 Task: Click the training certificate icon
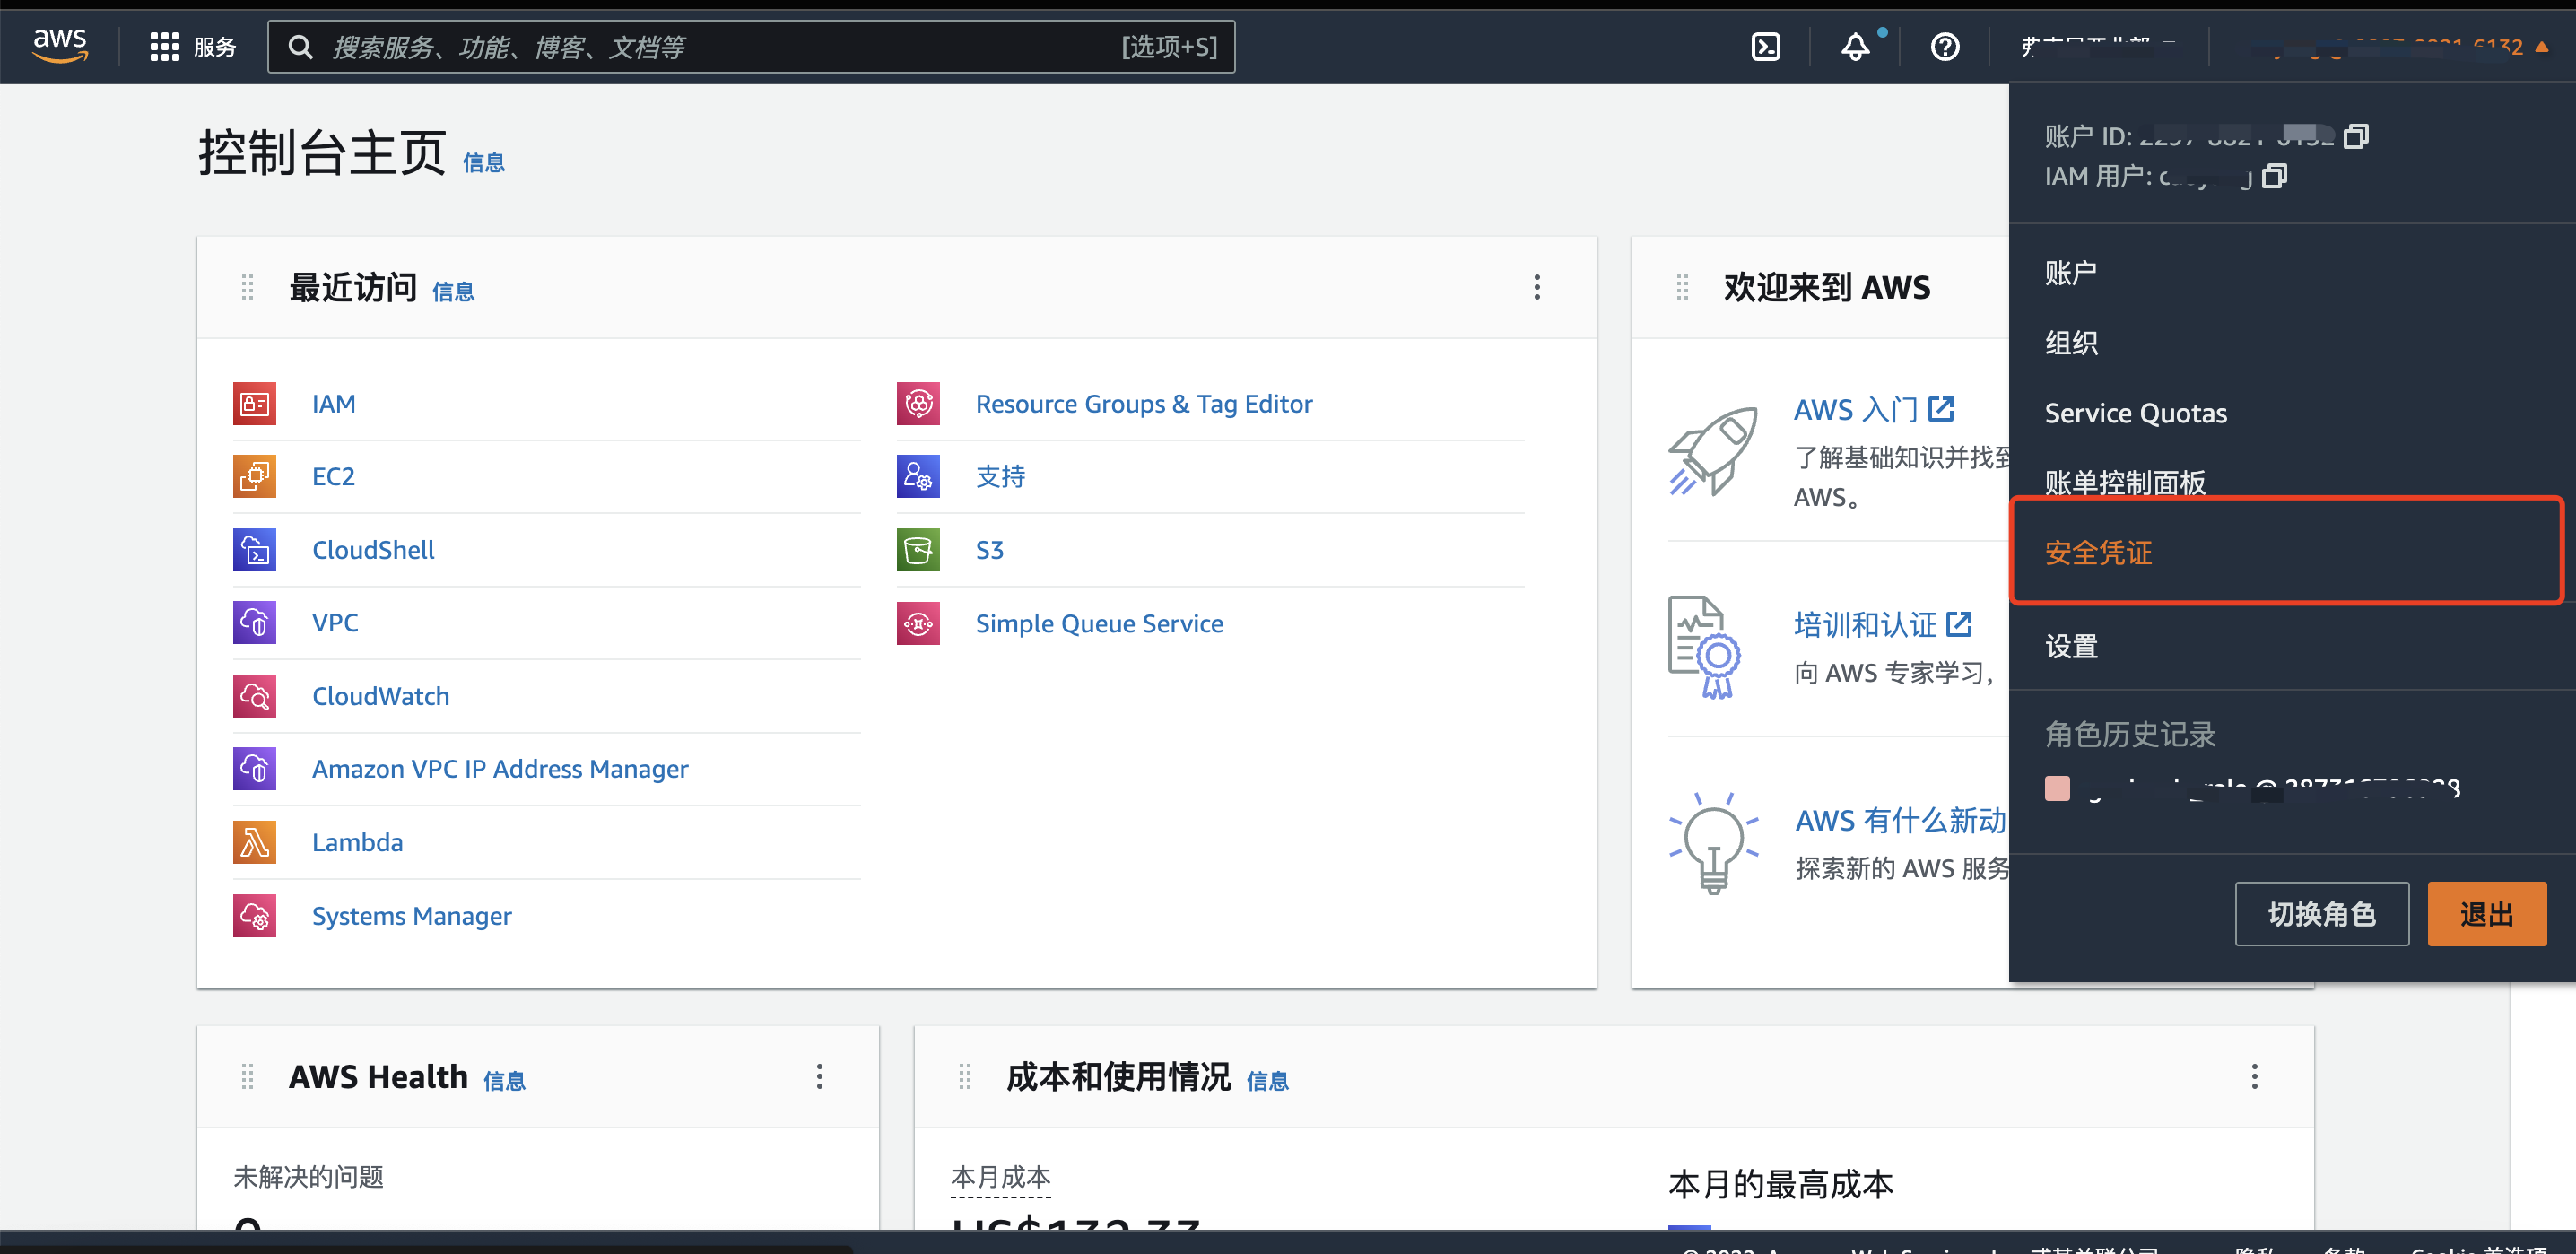click(1705, 647)
